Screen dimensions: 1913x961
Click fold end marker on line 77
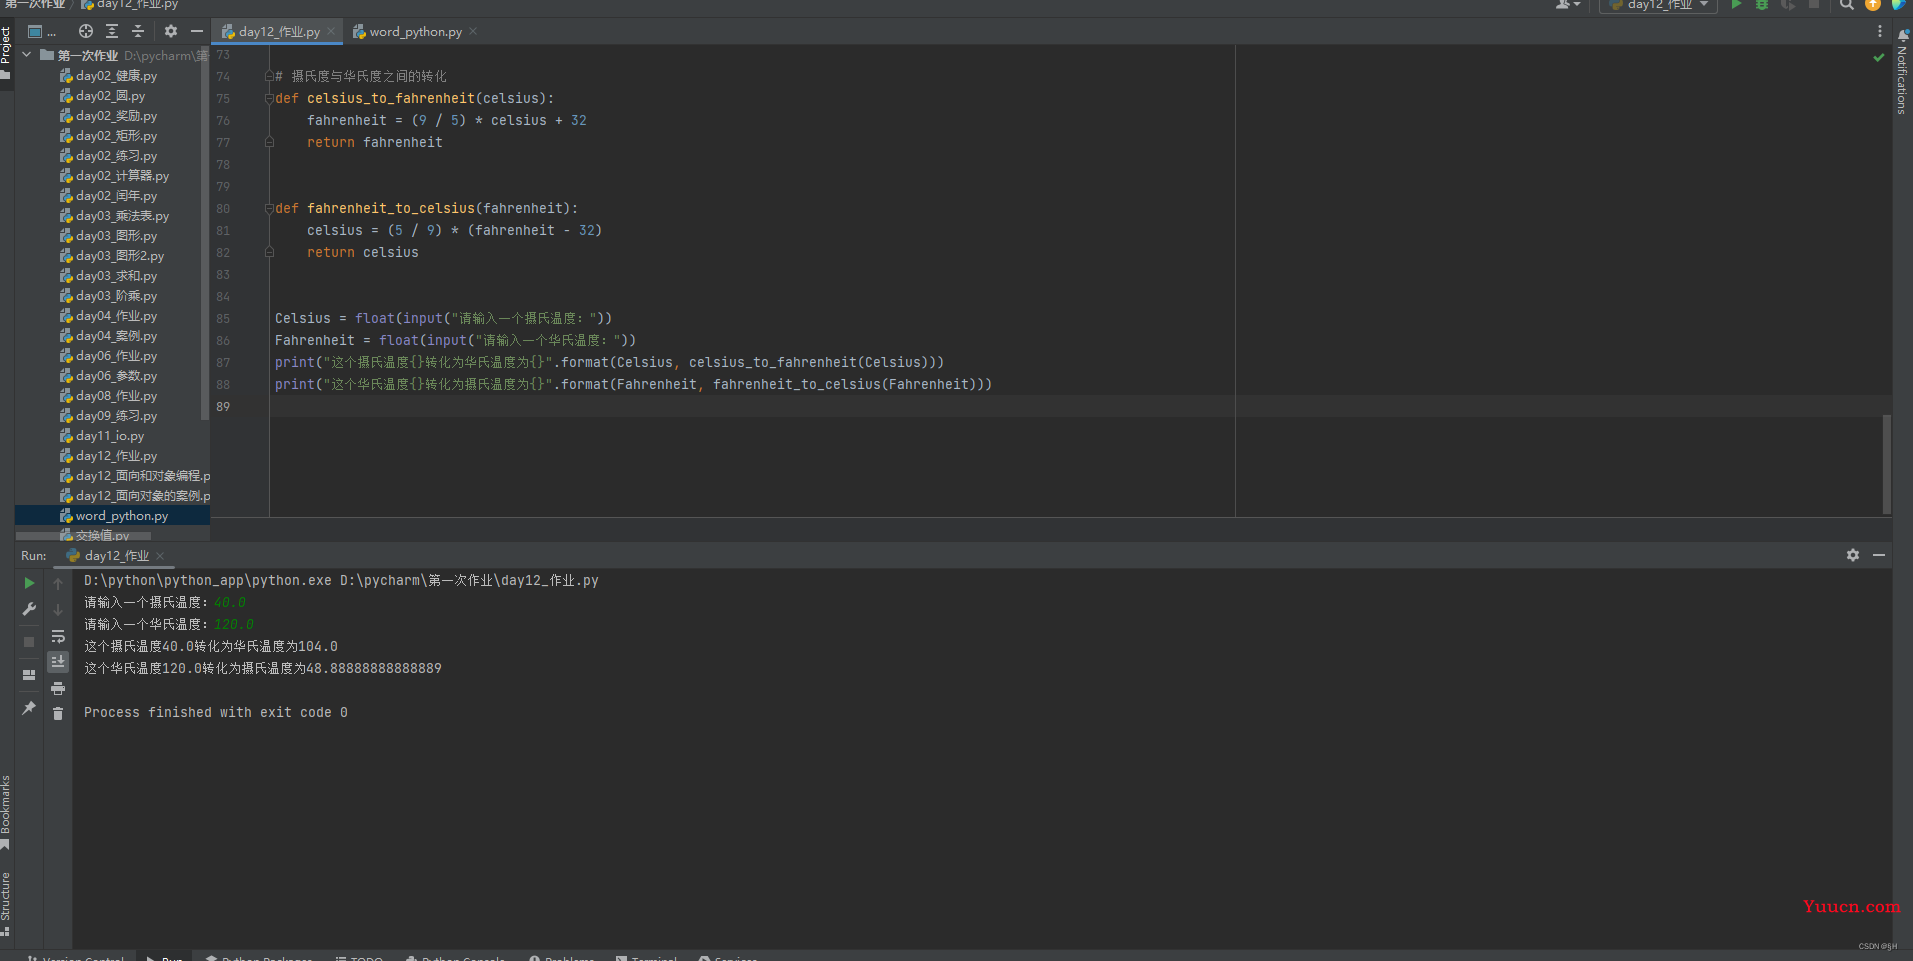click(x=269, y=143)
